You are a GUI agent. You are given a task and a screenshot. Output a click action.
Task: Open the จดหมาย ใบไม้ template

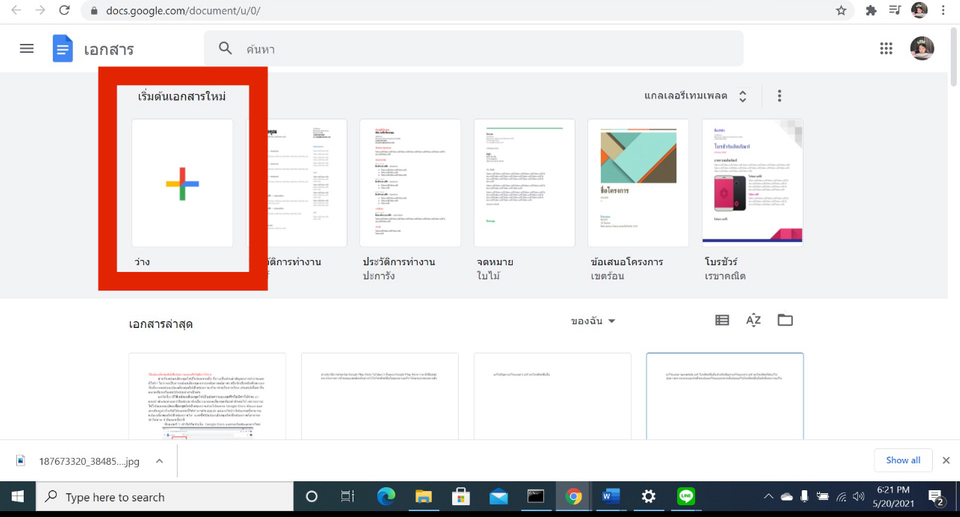(x=525, y=183)
